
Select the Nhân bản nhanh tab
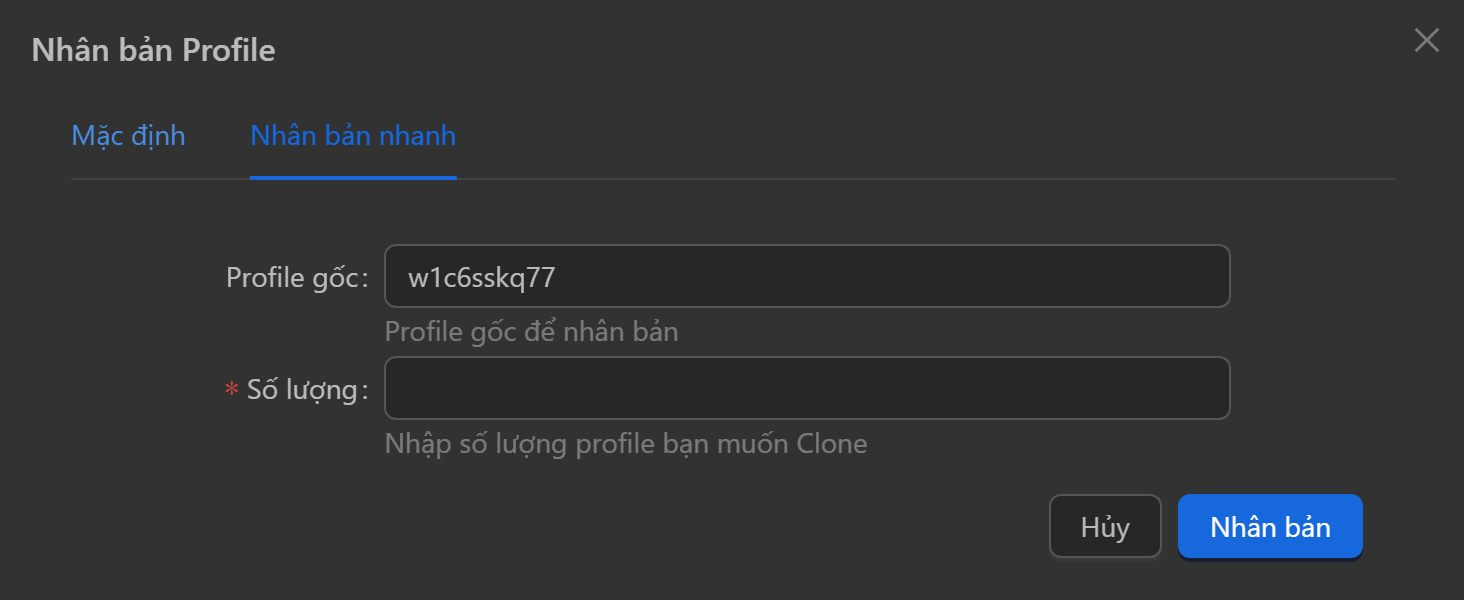point(352,136)
